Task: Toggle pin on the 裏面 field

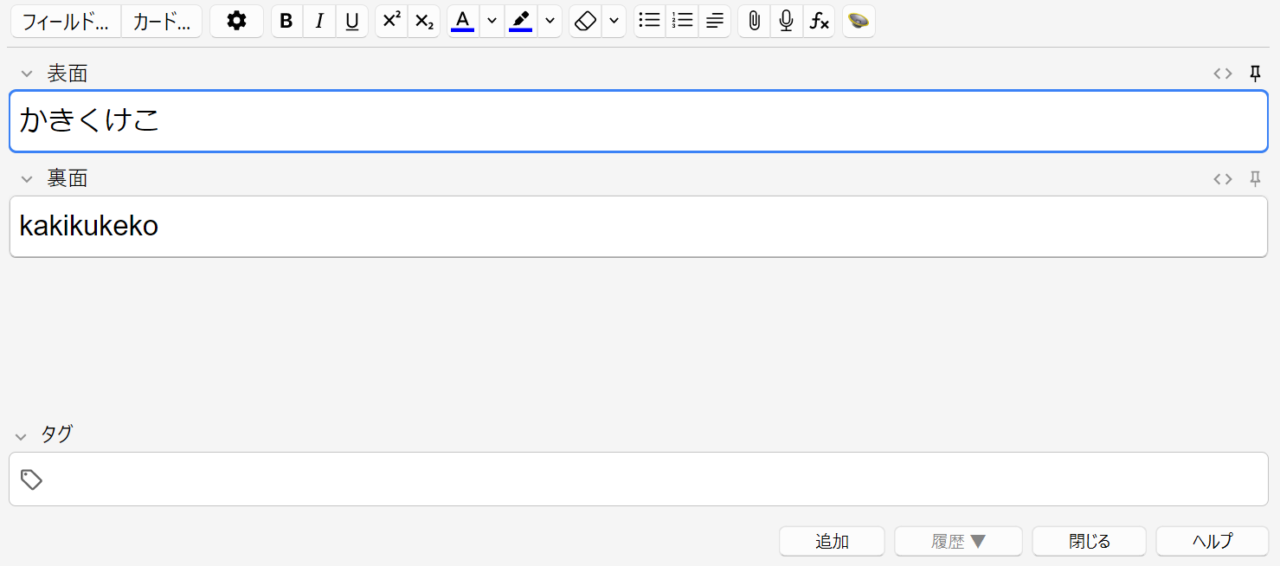Action: click(x=1256, y=179)
